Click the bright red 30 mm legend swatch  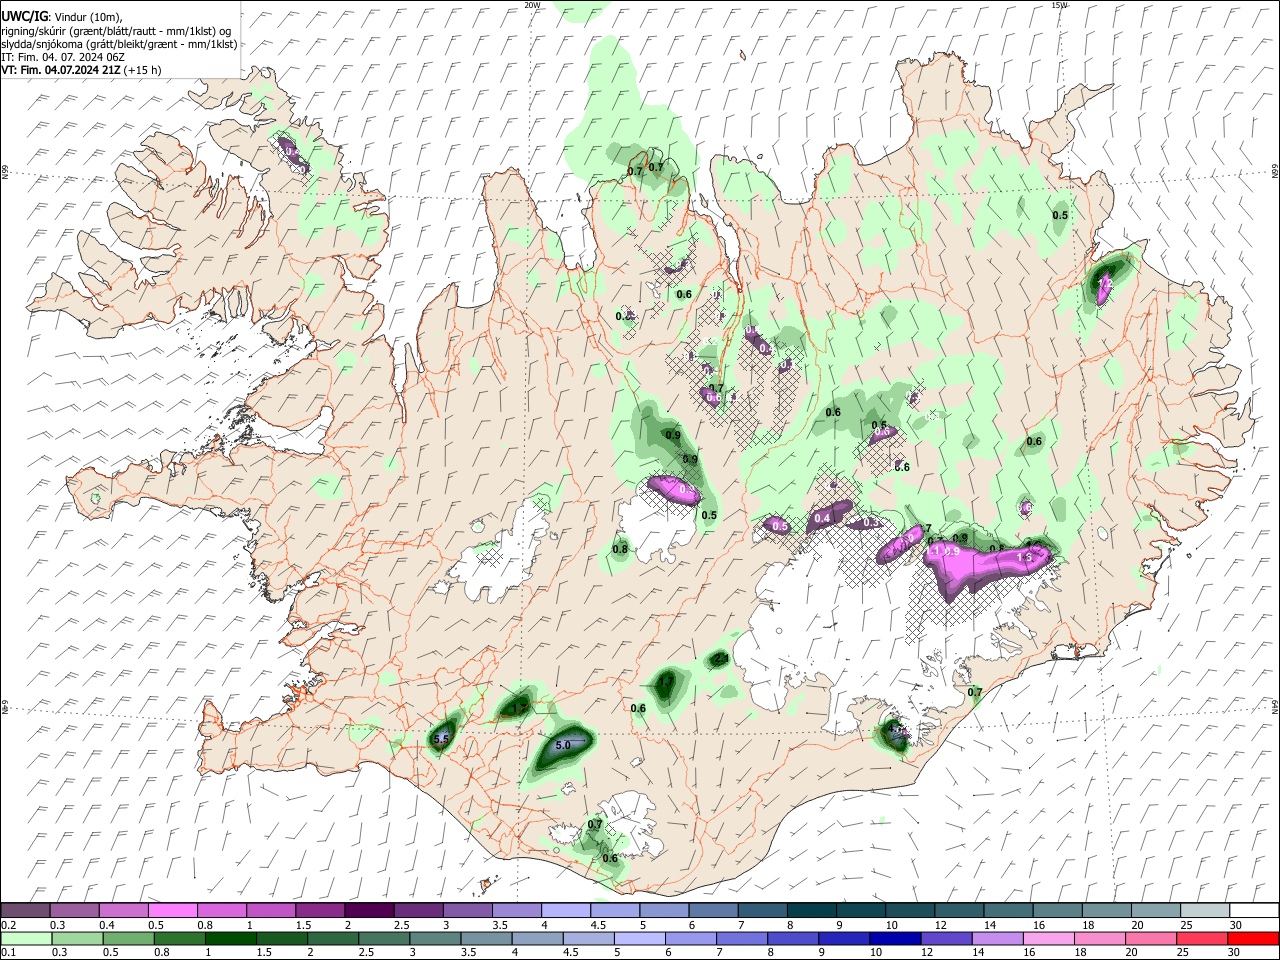pos(1254,938)
